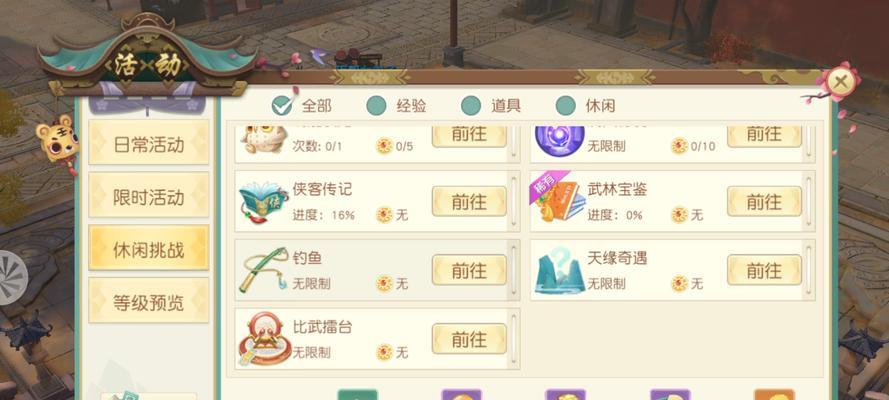The image size is (889, 400).
Task: Click the scroll indicator beside 侠客传记 entry
Action: tap(514, 201)
